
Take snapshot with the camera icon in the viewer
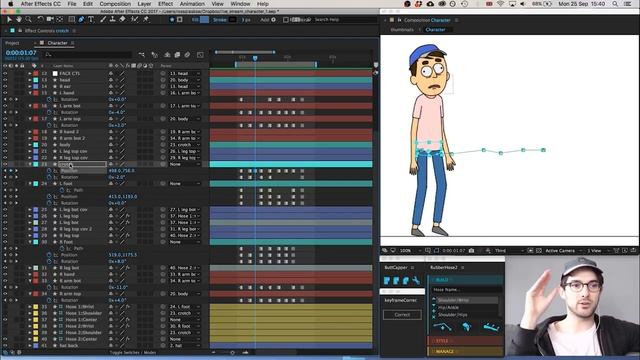tap(471, 251)
